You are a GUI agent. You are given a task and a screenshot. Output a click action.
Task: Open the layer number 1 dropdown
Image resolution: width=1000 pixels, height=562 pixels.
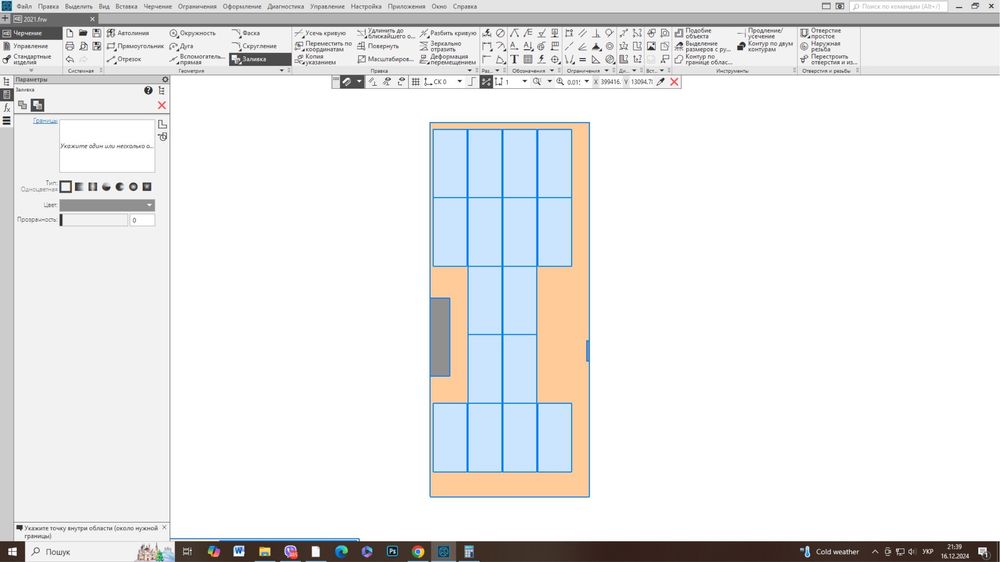pyautogui.click(x=524, y=82)
